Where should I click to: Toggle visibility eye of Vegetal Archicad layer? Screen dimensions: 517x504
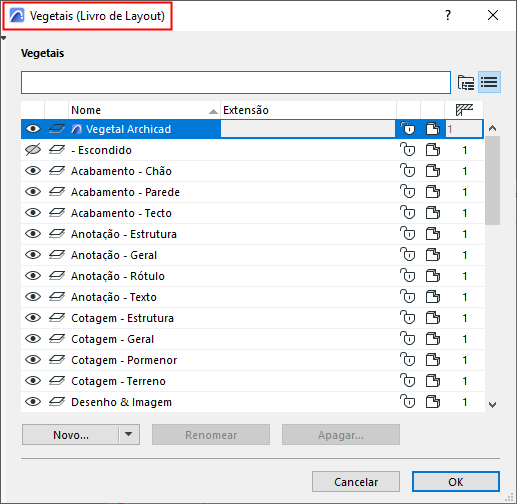[33, 129]
